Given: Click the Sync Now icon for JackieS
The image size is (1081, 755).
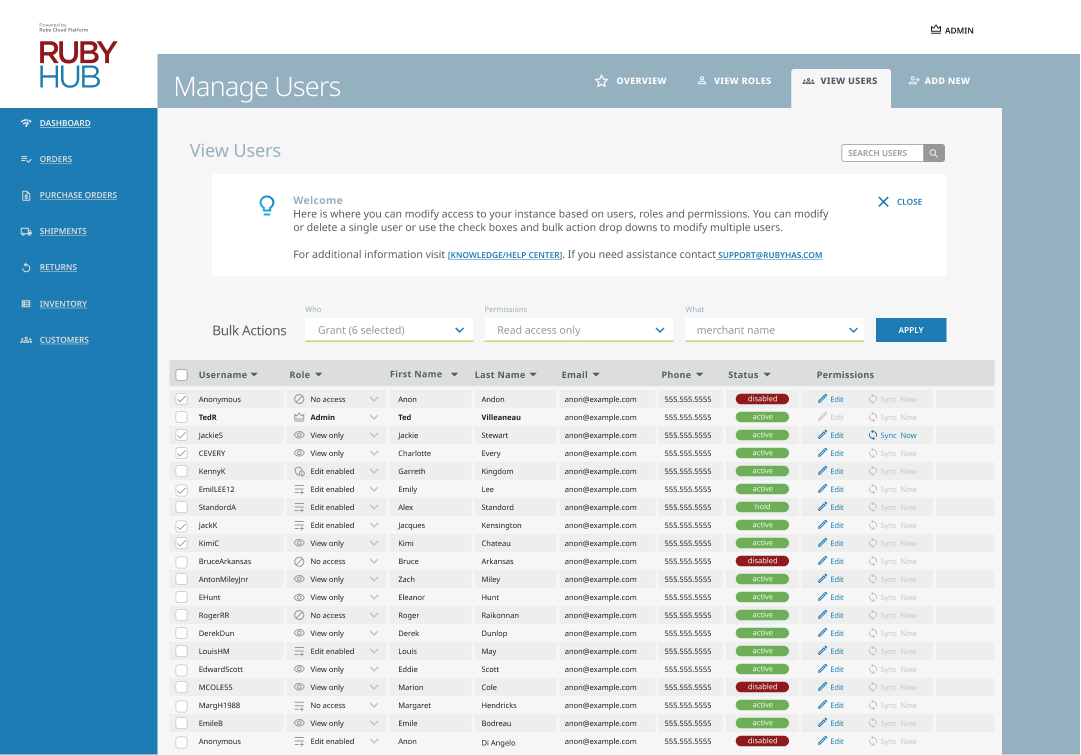Looking at the screenshot, I should (873, 435).
